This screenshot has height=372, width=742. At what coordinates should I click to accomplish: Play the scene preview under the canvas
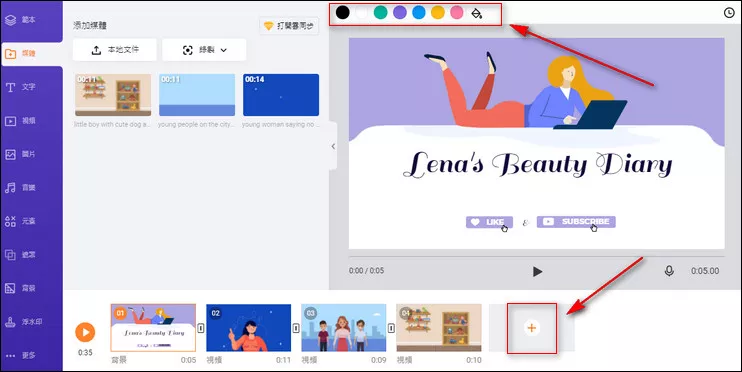tap(537, 271)
